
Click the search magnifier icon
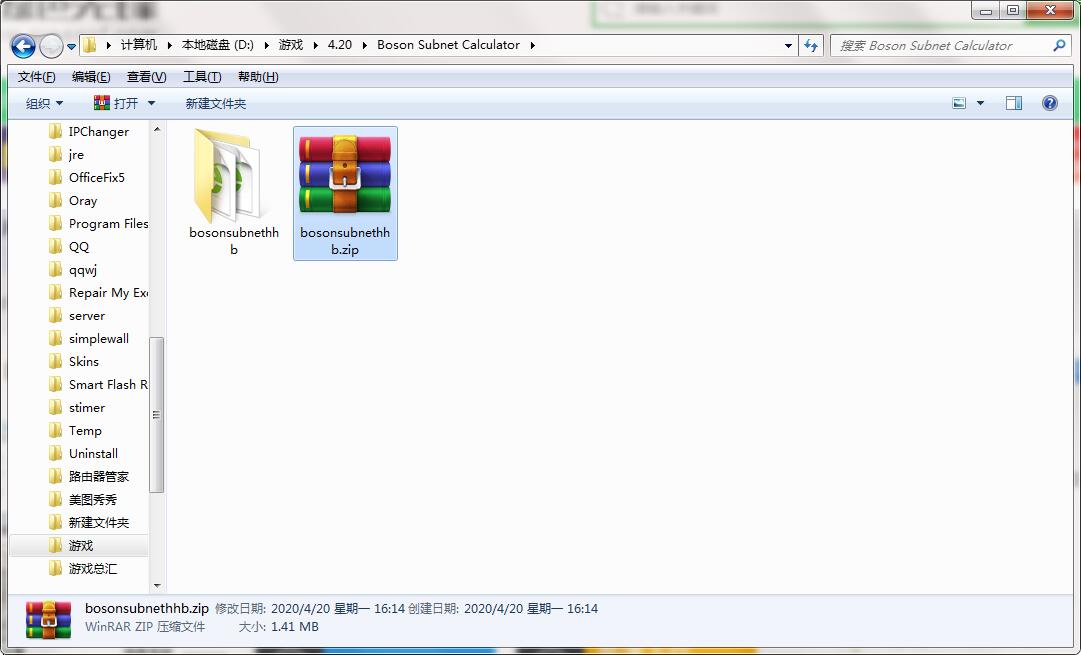pyautogui.click(x=1060, y=46)
